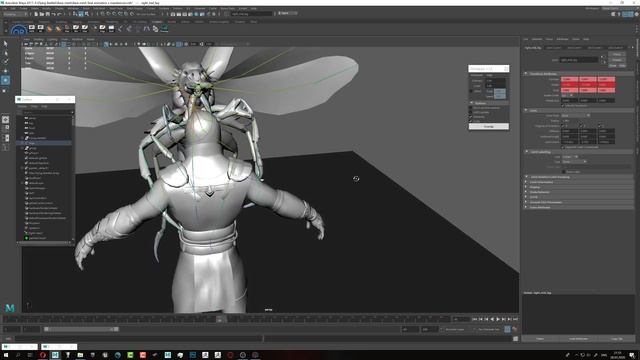Save the scene with the disk icon
The image size is (640, 360).
[x=47, y=14]
